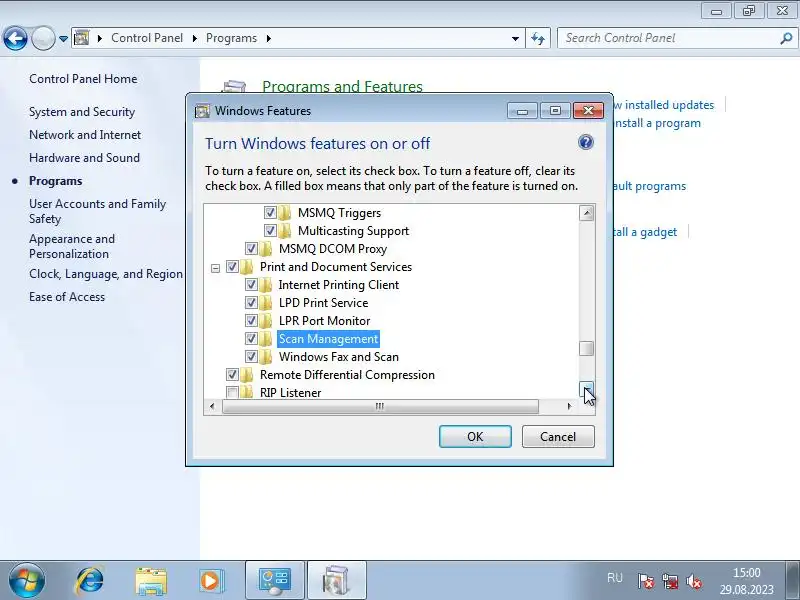Click the horizontal scrollbar thumb
The image size is (800, 600).
point(380,406)
